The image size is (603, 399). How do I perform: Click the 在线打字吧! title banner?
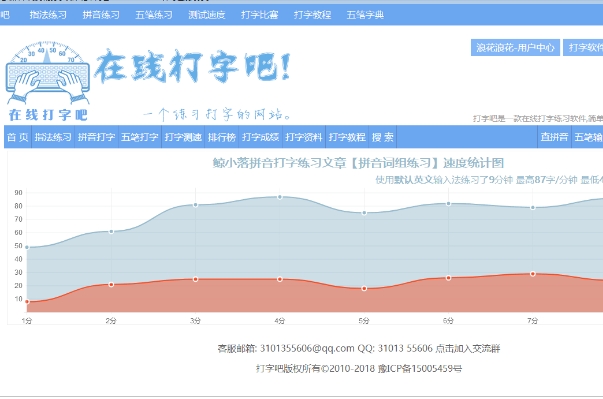pos(192,67)
